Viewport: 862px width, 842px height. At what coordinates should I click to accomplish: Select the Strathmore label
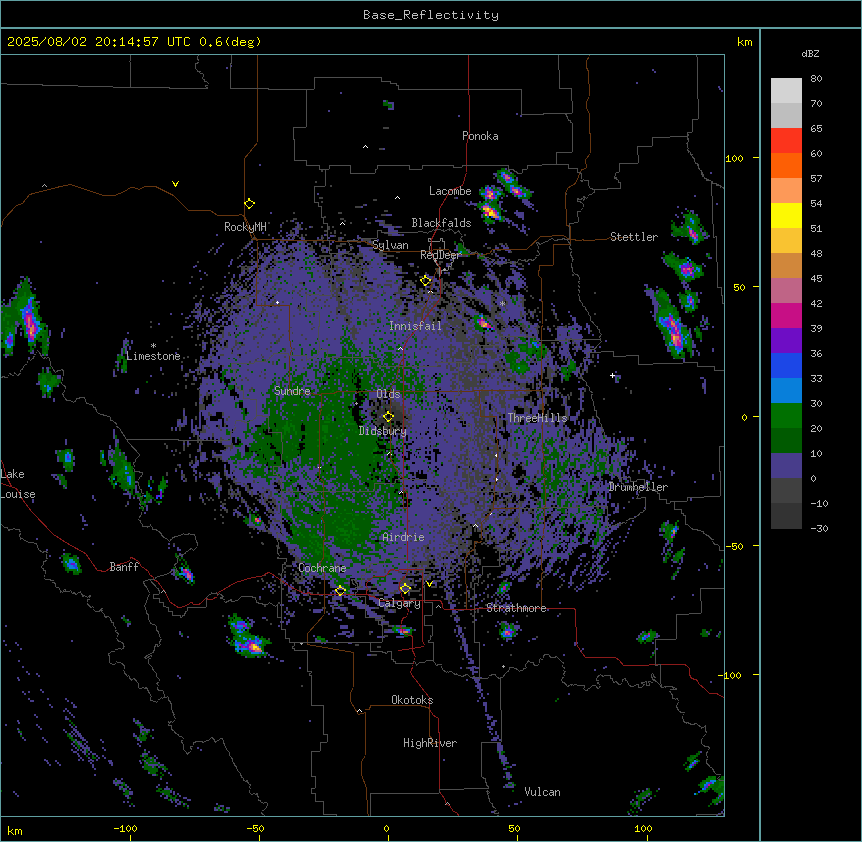[516, 608]
